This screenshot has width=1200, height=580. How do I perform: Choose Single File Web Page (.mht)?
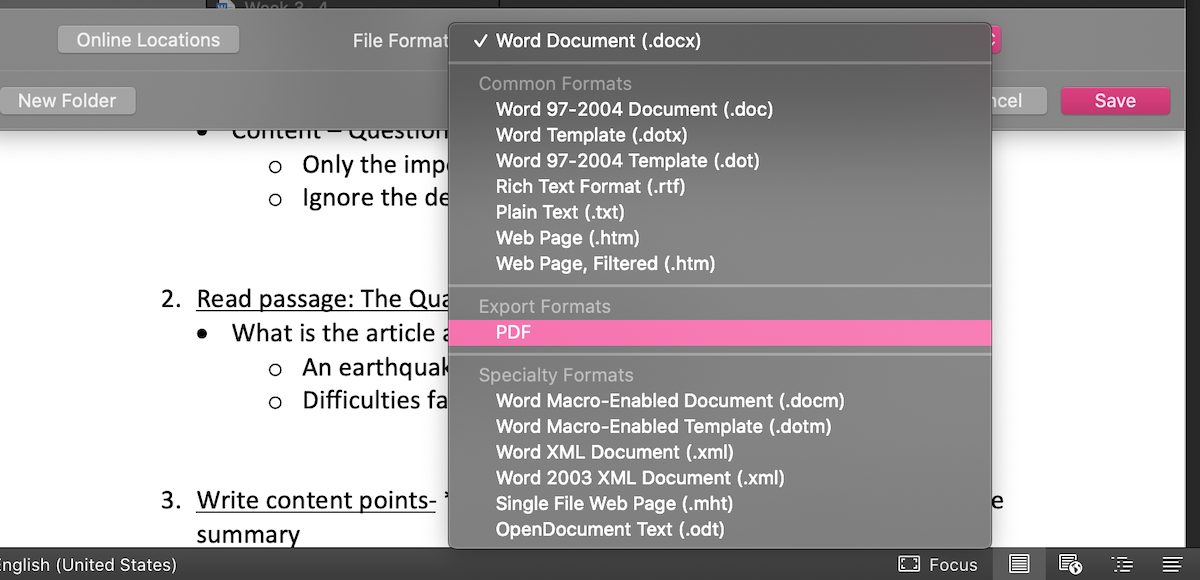(x=614, y=503)
